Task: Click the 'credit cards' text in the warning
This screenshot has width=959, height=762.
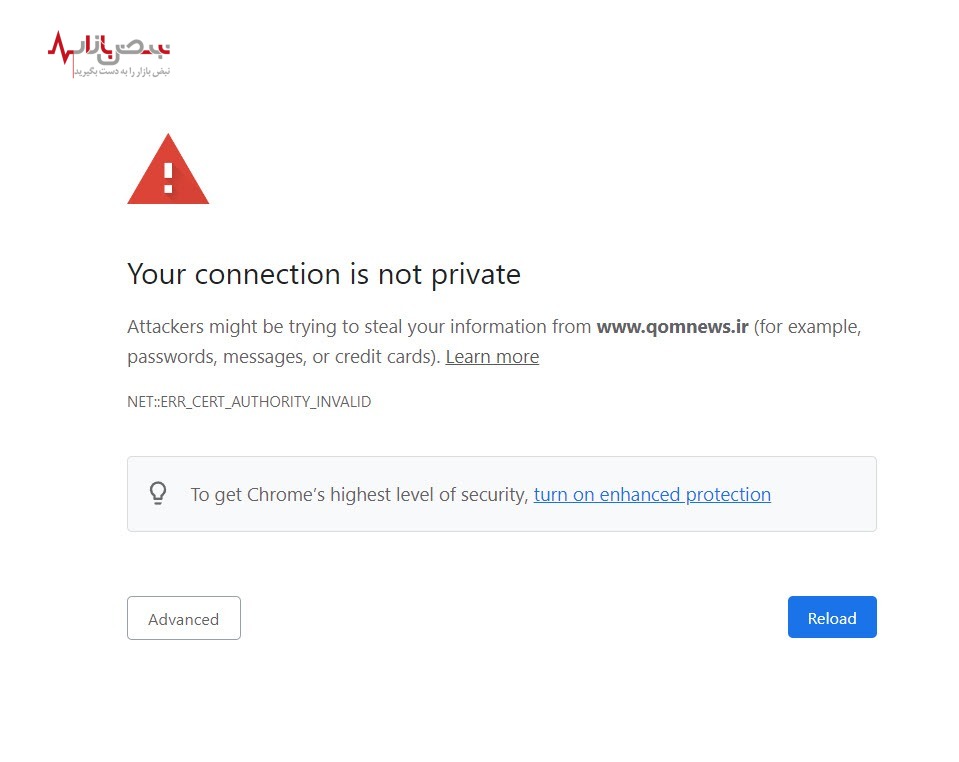Action: click(387, 357)
